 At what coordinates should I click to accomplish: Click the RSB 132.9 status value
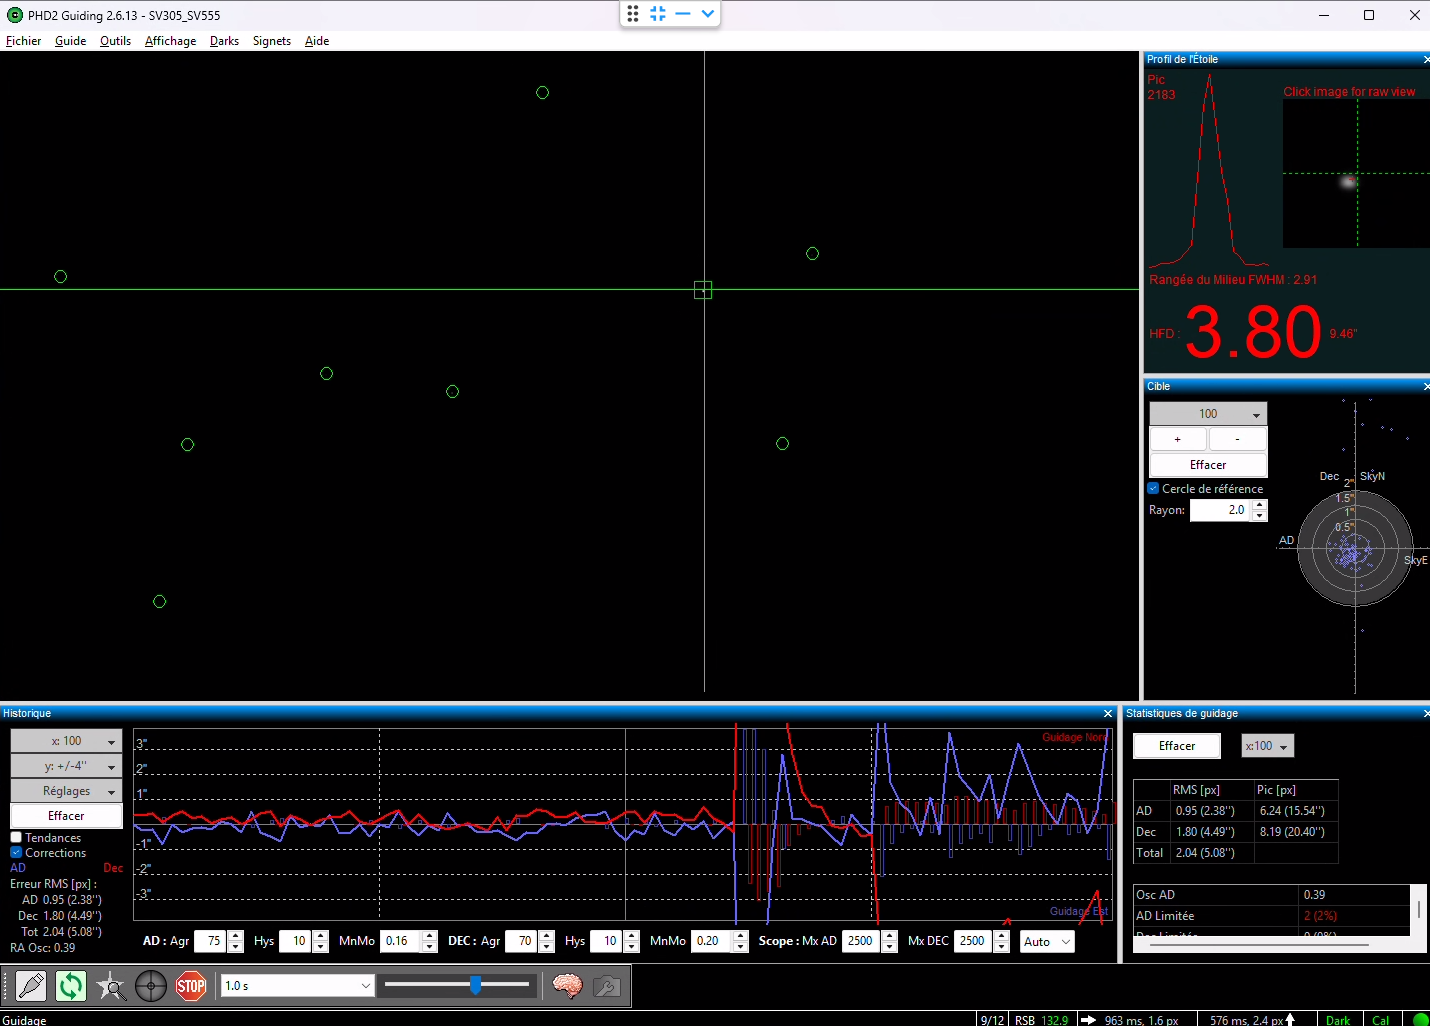(1042, 1020)
